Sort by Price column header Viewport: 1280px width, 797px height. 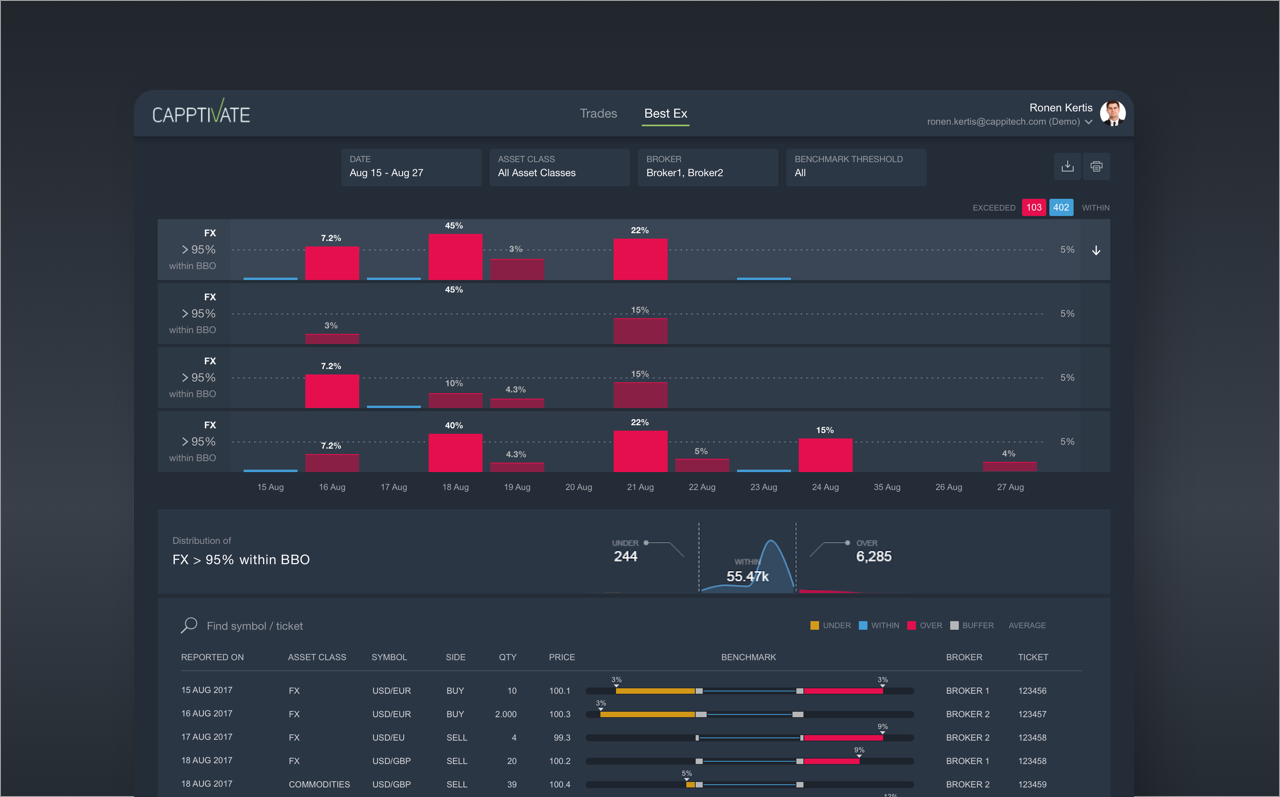[562, 658]
